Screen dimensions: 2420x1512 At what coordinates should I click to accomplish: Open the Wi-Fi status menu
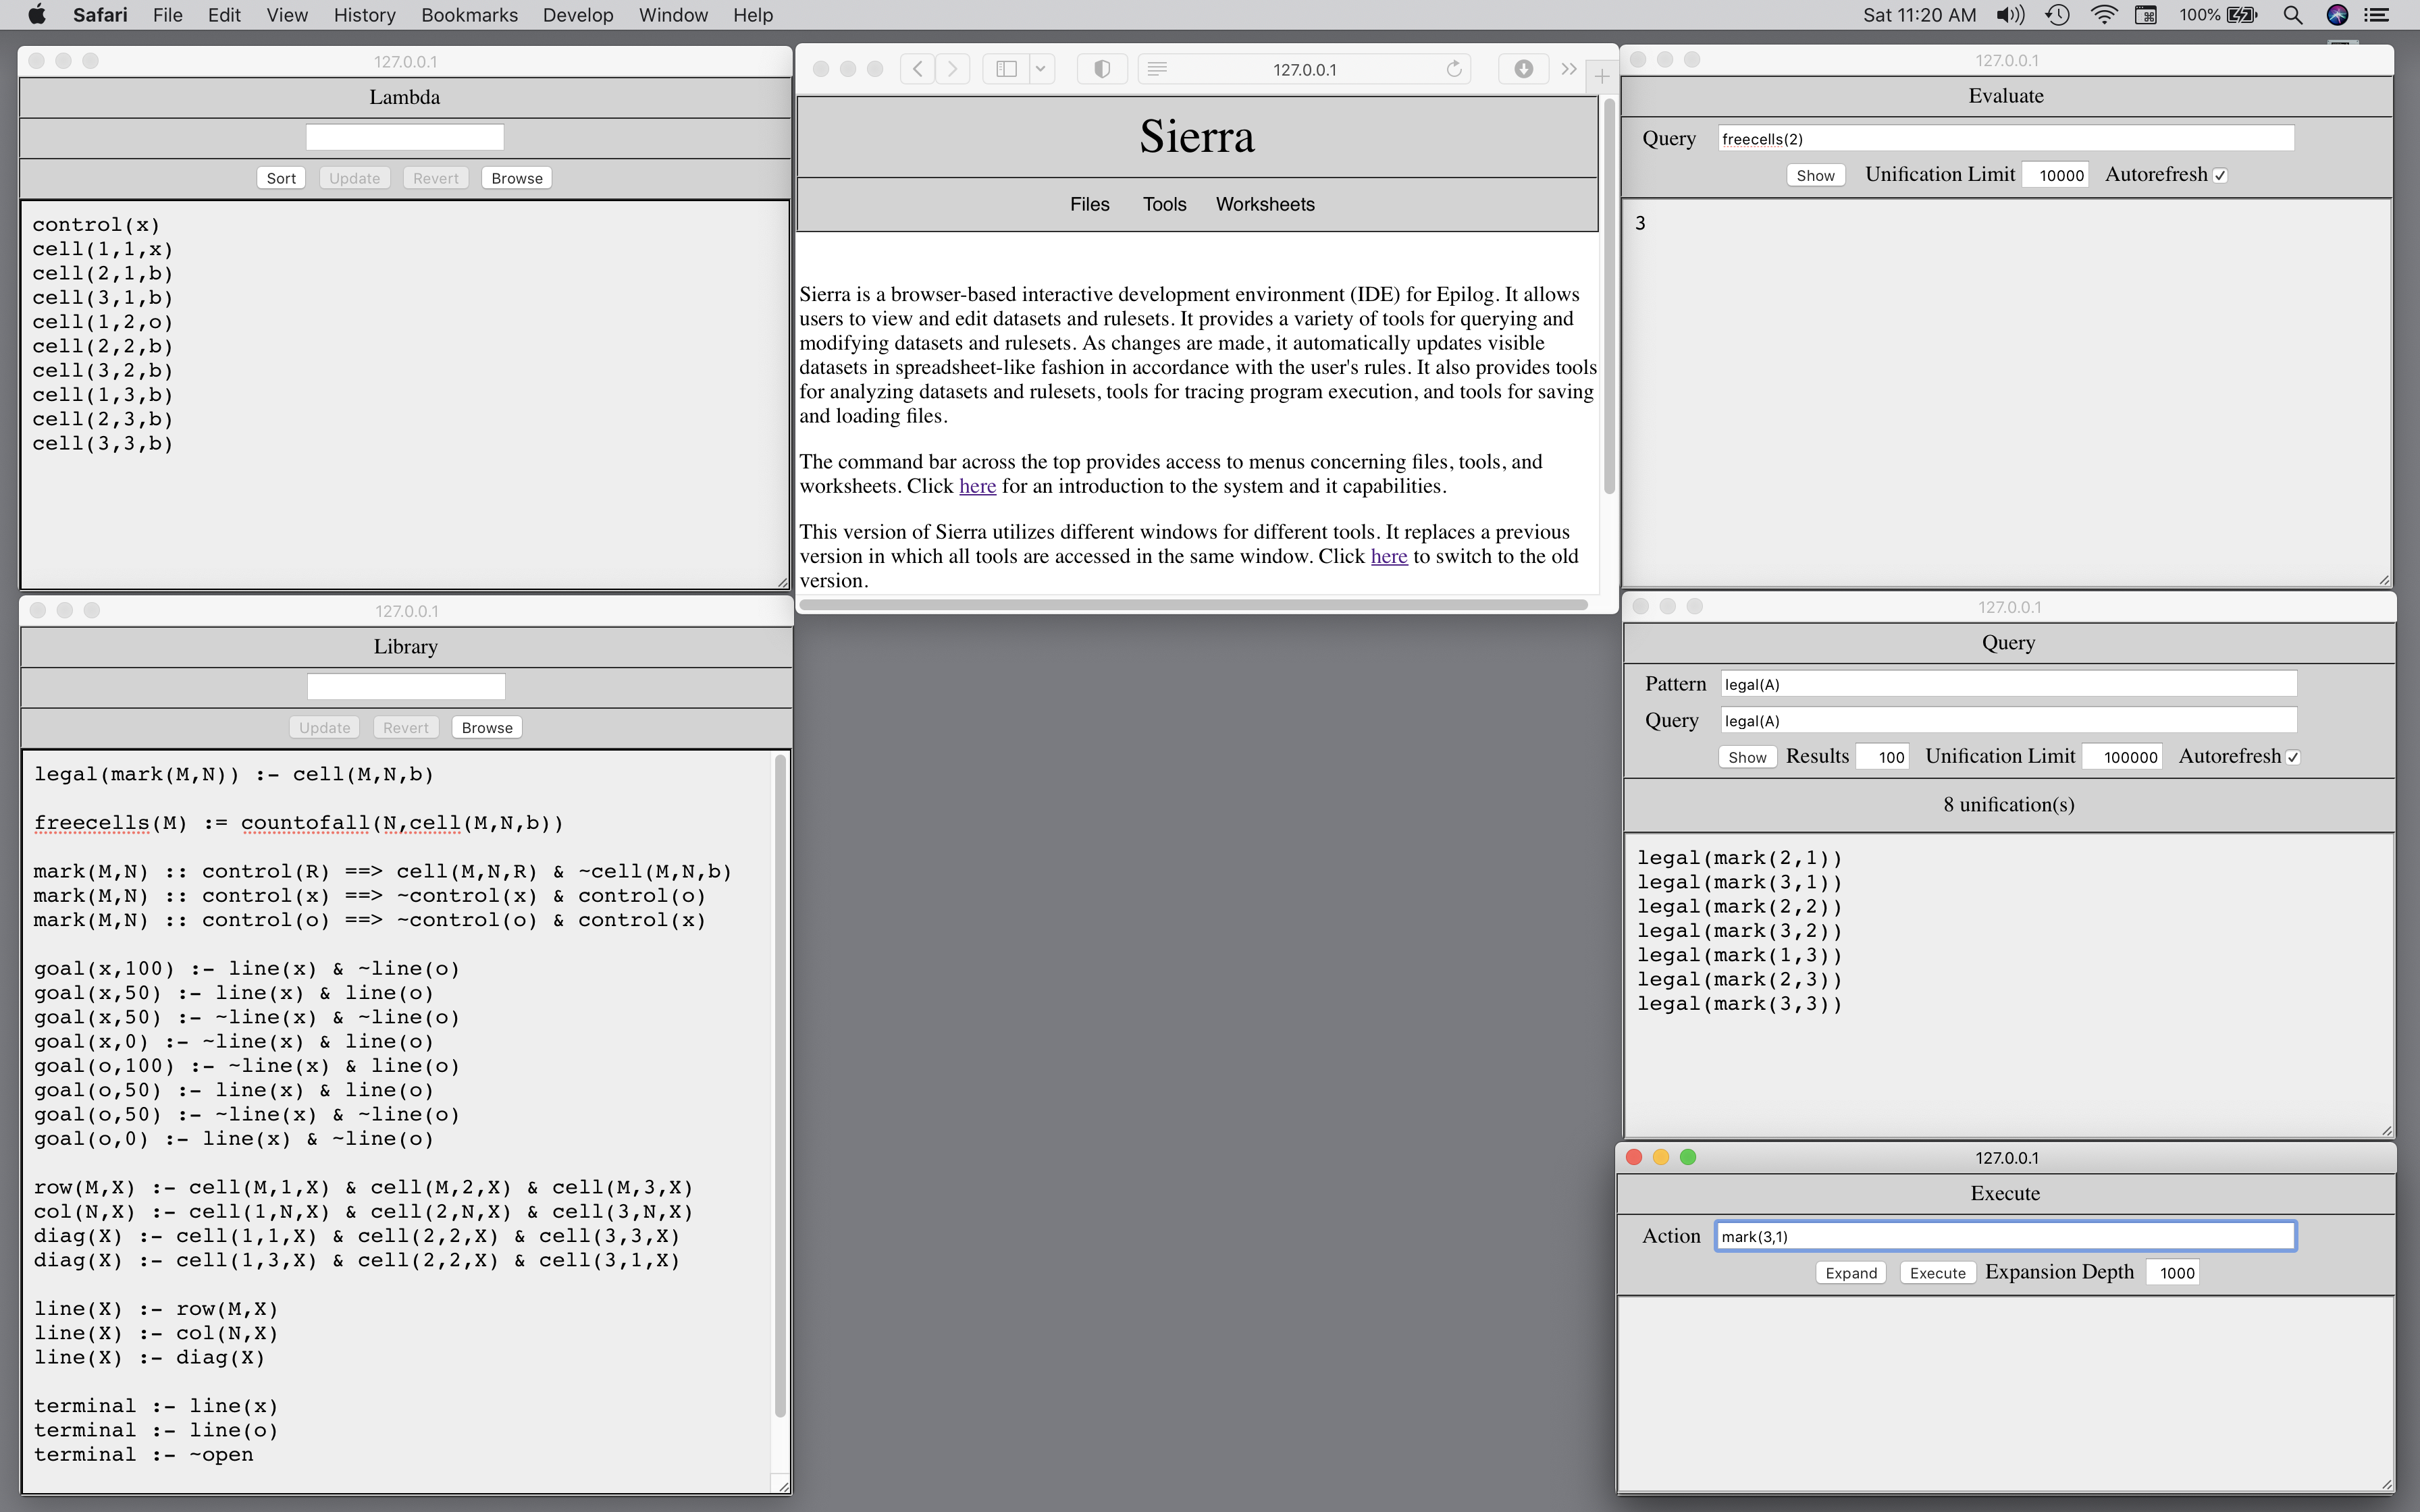[2103, 15]
